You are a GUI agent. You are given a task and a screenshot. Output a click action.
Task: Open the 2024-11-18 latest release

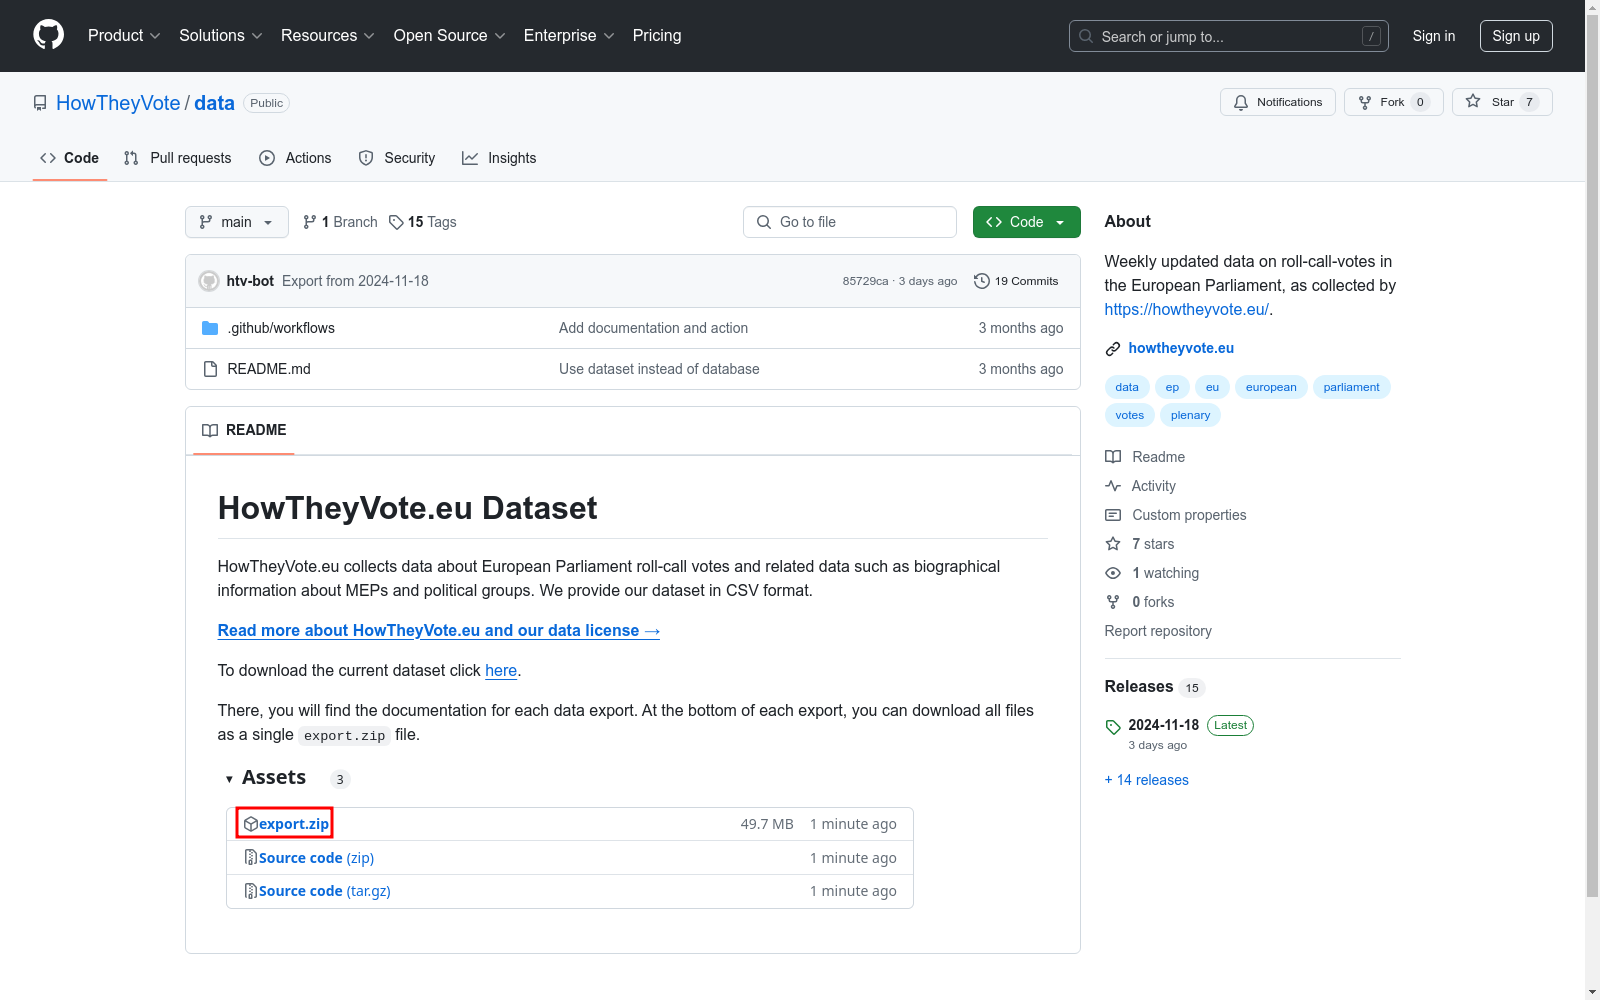pos(1164,725)
